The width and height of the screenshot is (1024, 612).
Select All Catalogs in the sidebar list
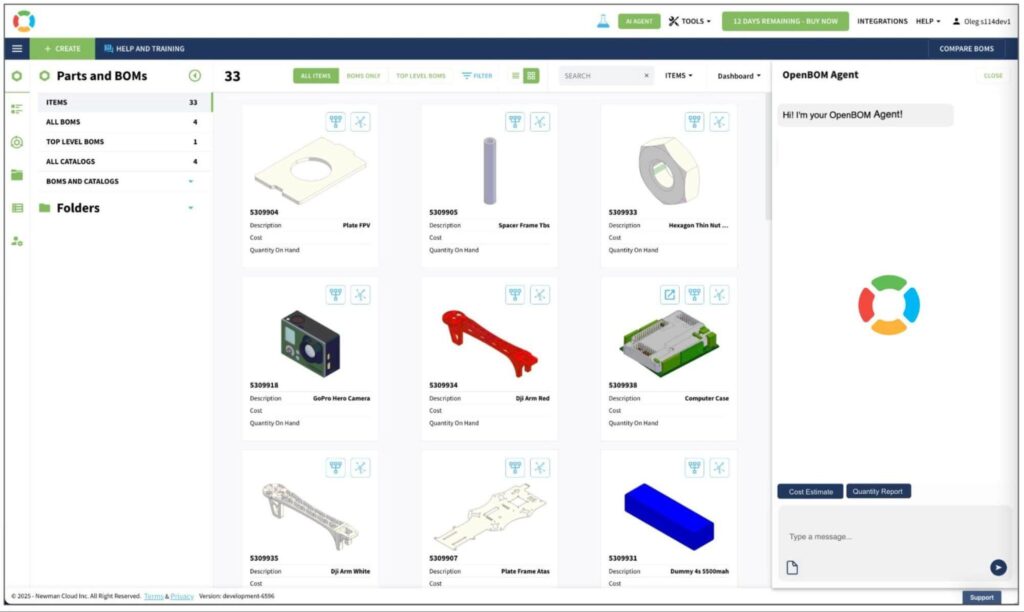(124, 161)
